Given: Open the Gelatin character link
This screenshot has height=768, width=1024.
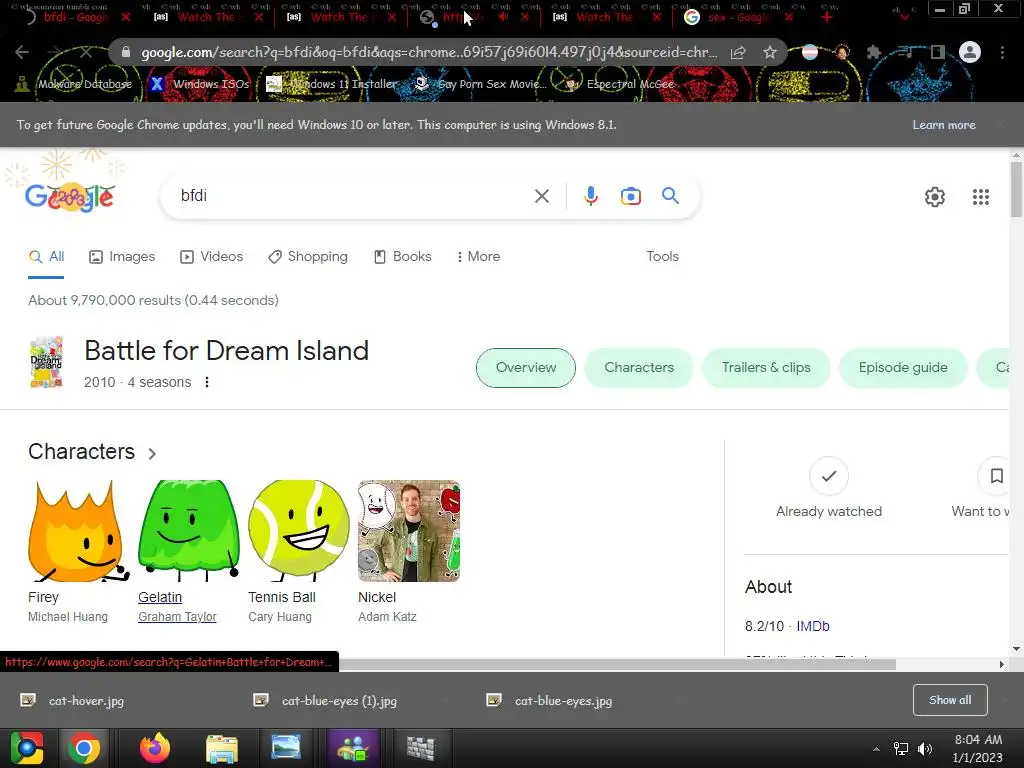Looking at the screenshot, I should (160, 597).
